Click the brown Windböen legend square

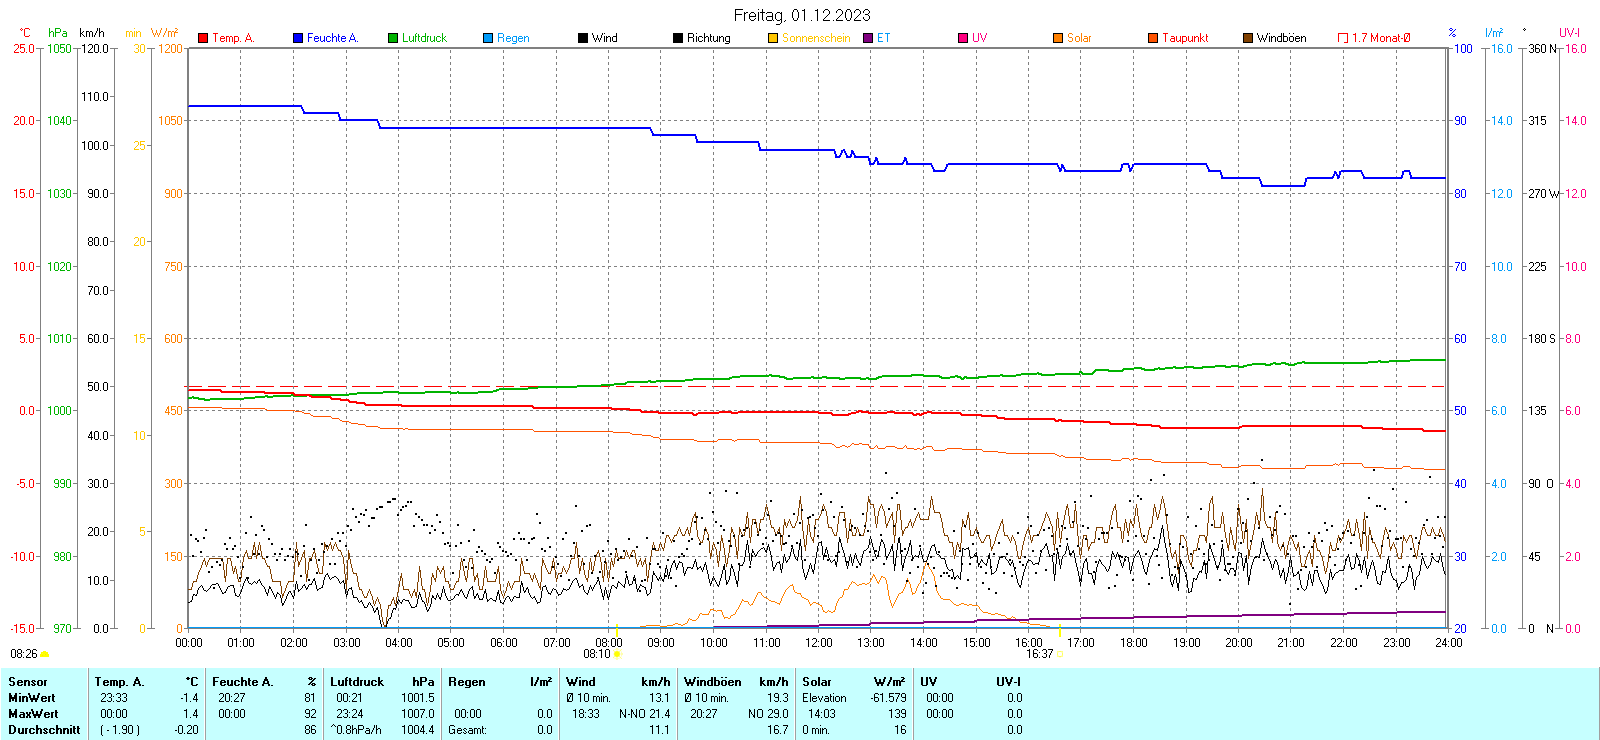[1248, 38]
